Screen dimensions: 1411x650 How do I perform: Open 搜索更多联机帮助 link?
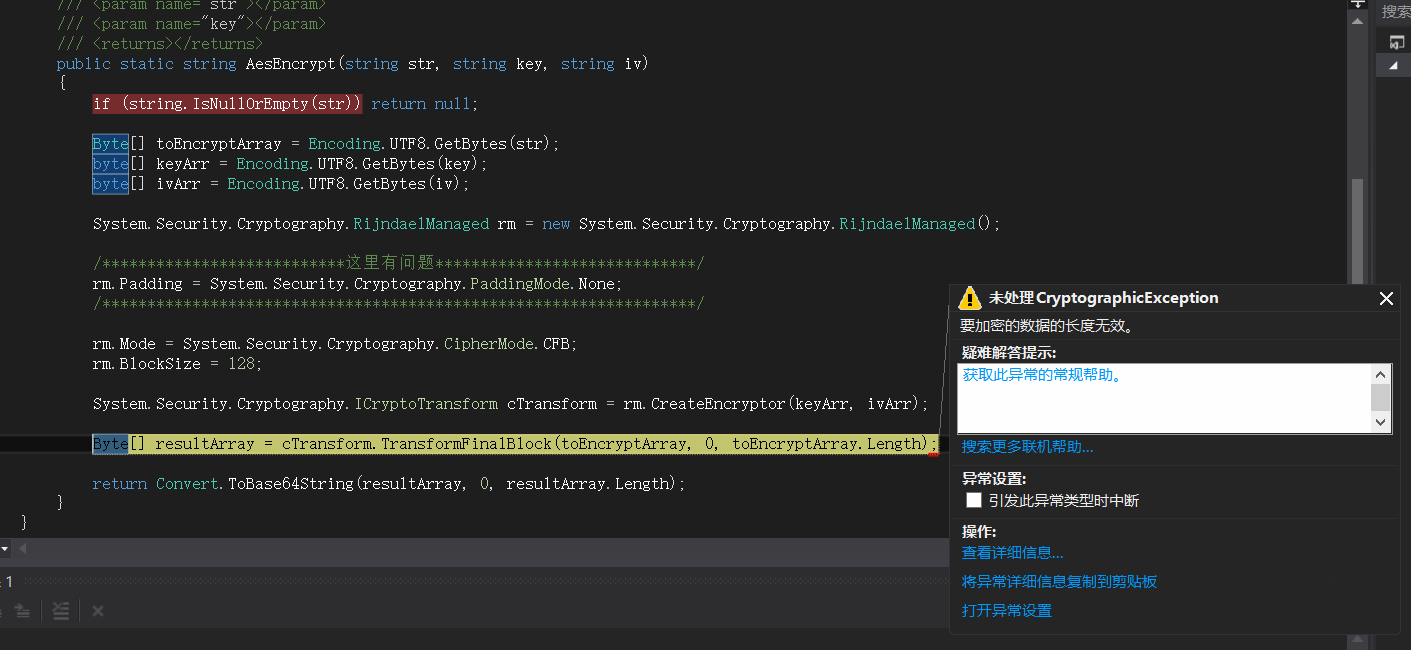point(1028,447)
